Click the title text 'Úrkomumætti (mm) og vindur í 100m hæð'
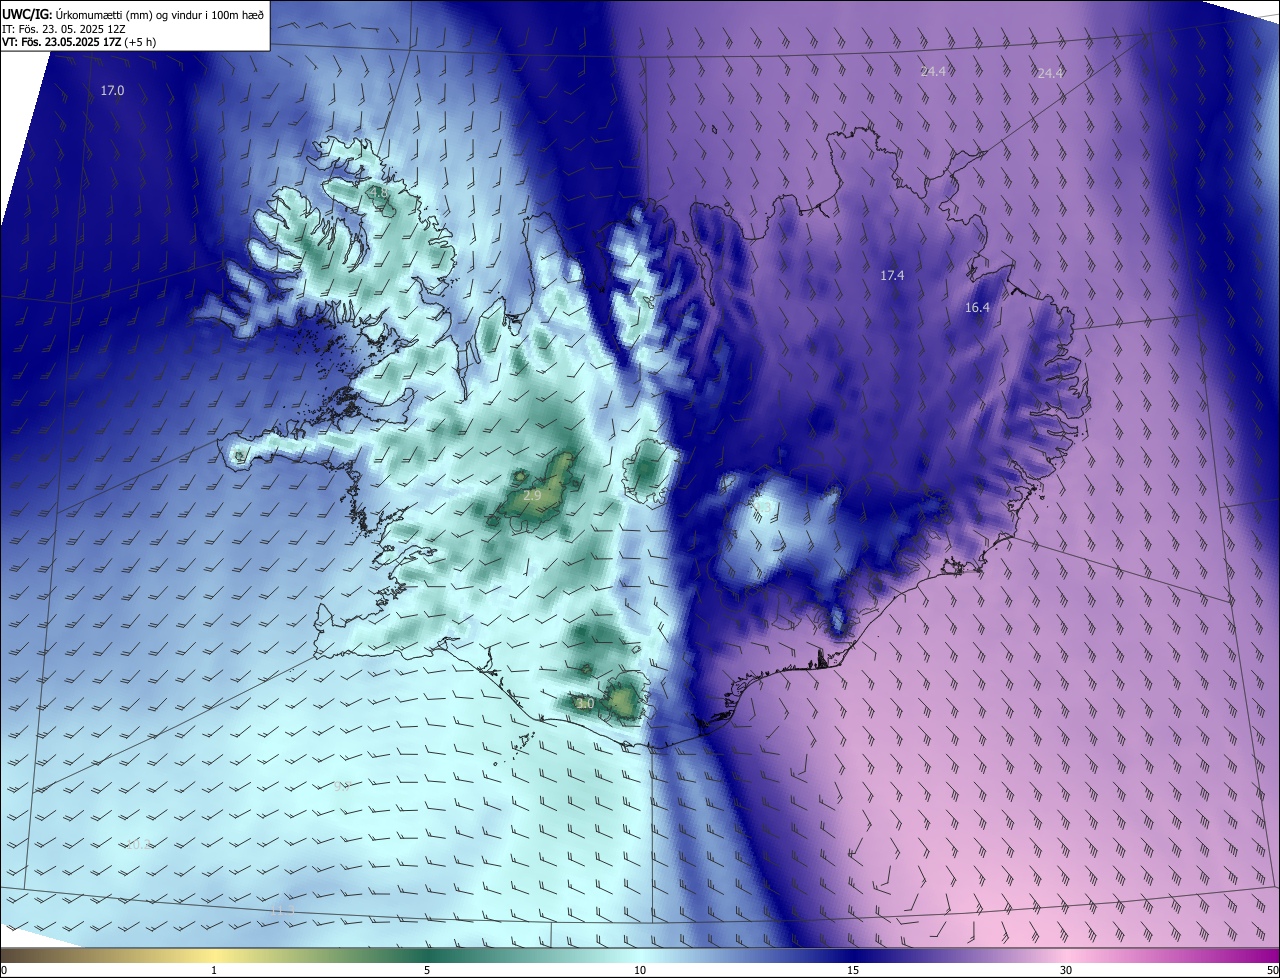 click(159, 13)
